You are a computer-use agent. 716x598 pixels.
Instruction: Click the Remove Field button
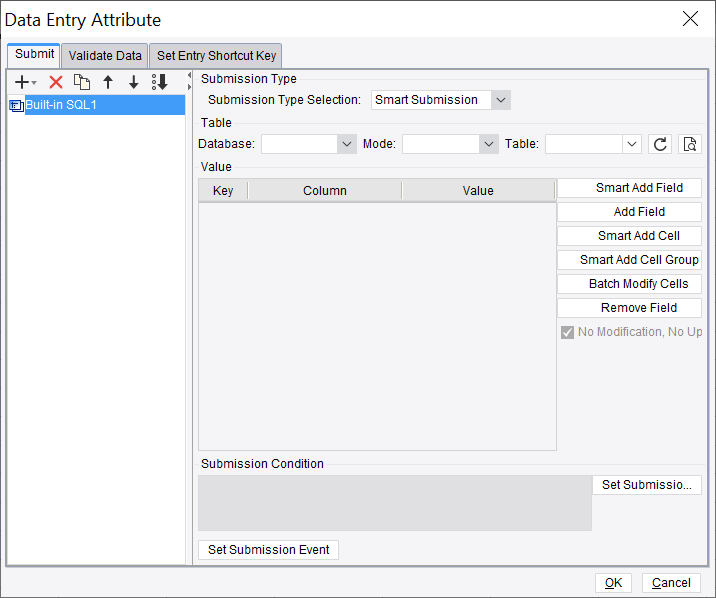click(x=629, y=308)
